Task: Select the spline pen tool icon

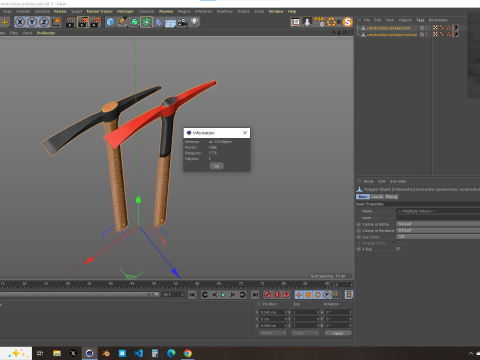Action: [122, 22]
